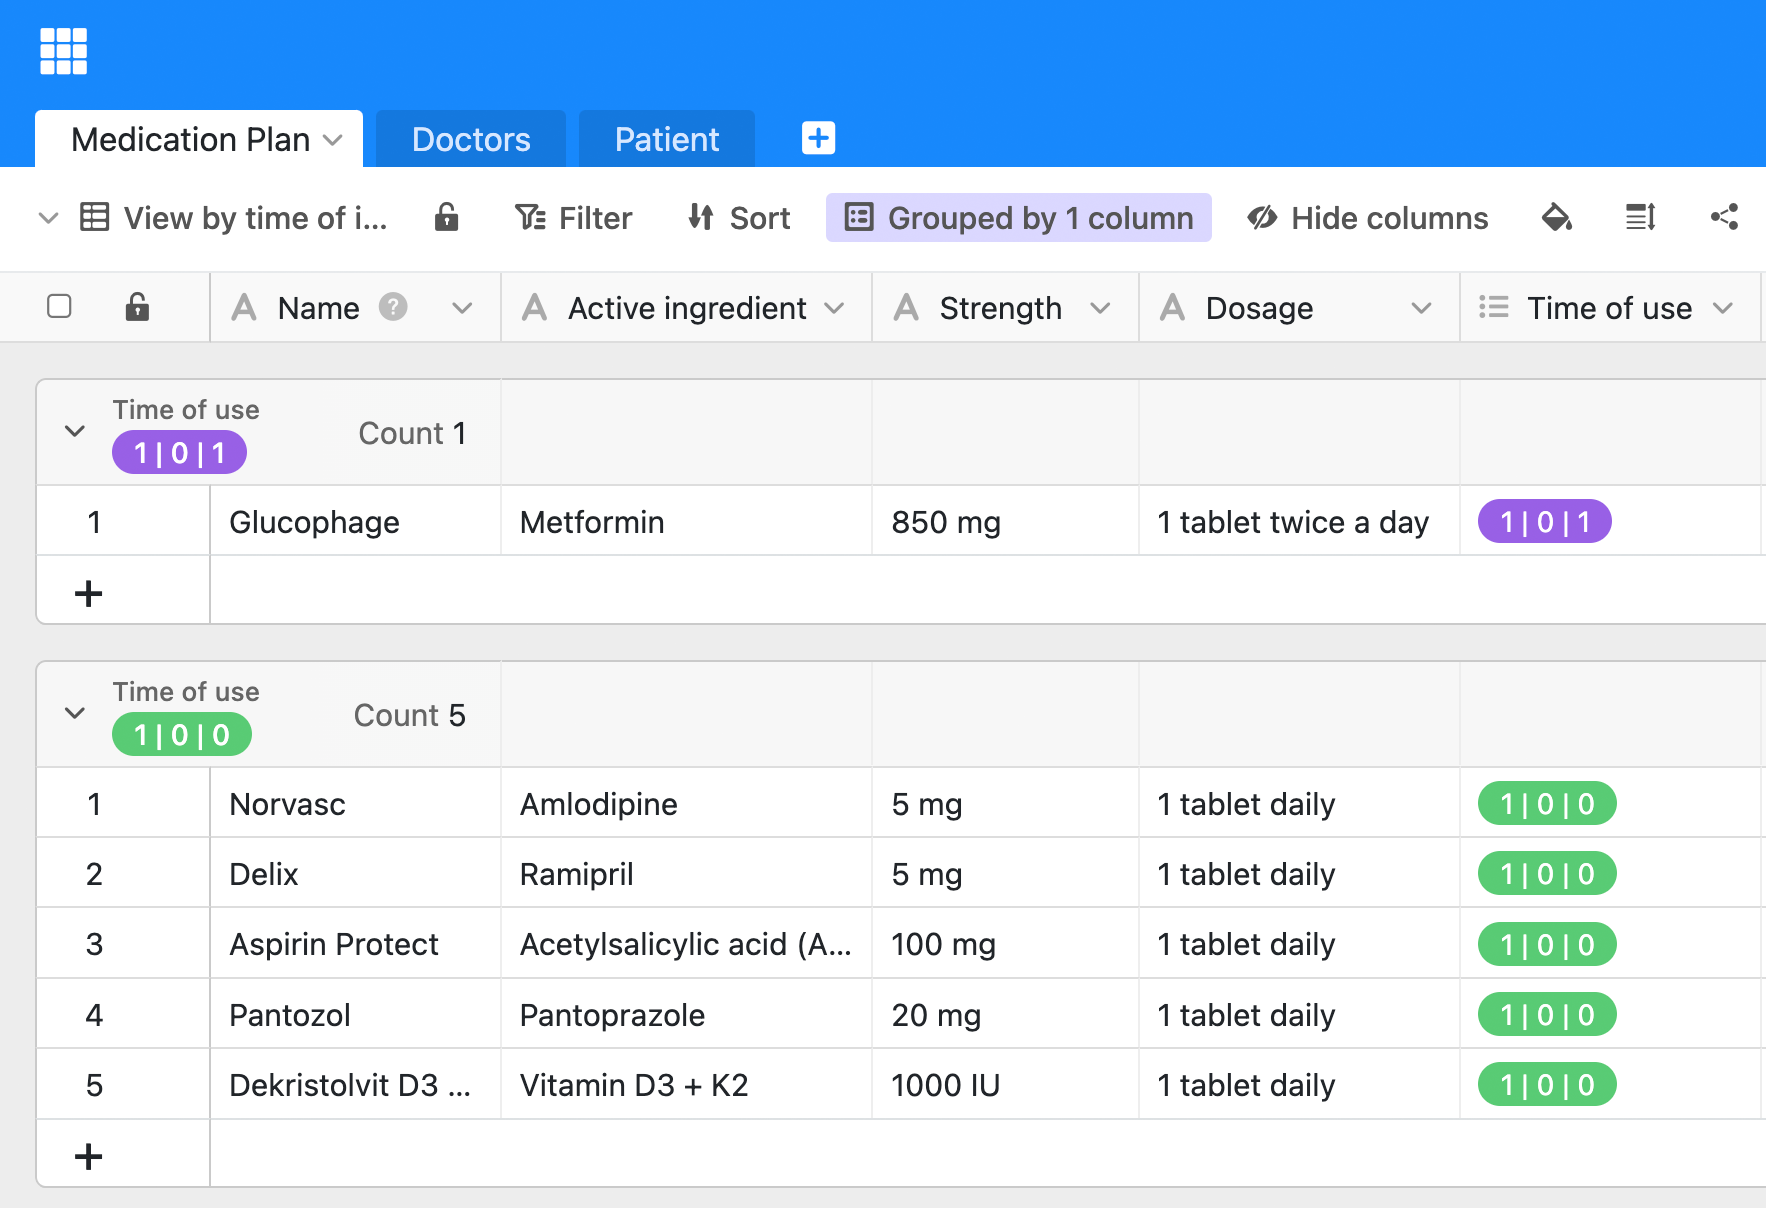The image size is (1766, 1208).
Task: Click the view lock icon in toolbar
Action: tap(446, 217)
